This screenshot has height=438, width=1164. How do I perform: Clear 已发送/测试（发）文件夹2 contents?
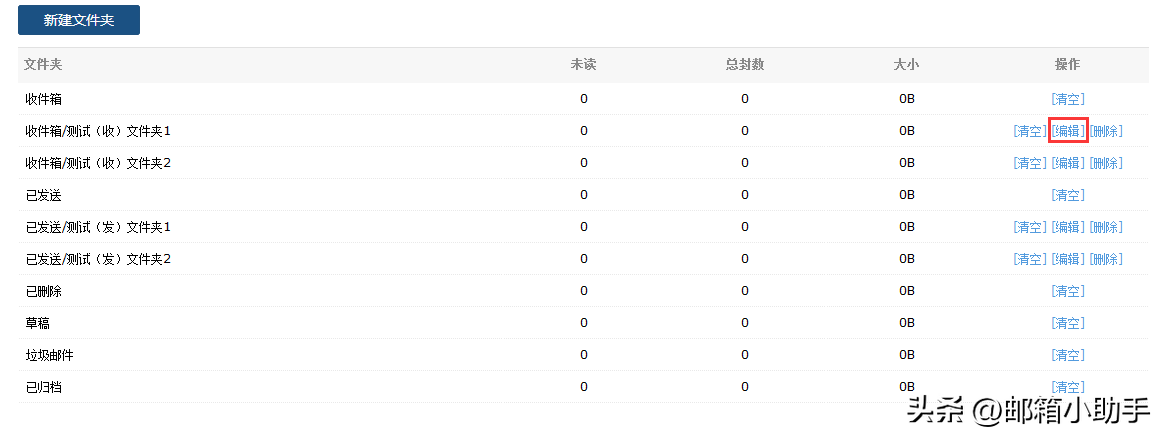click(x=1029, y=259)
